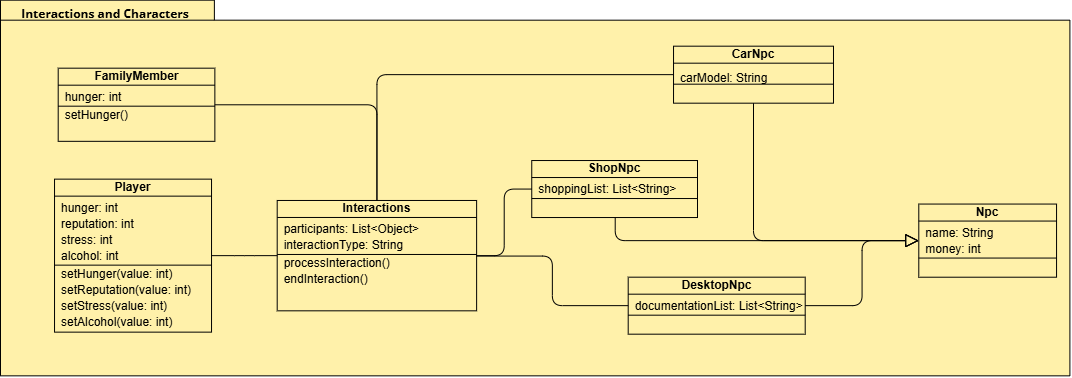Select the DesktopNpc class title

coord(716,284)
